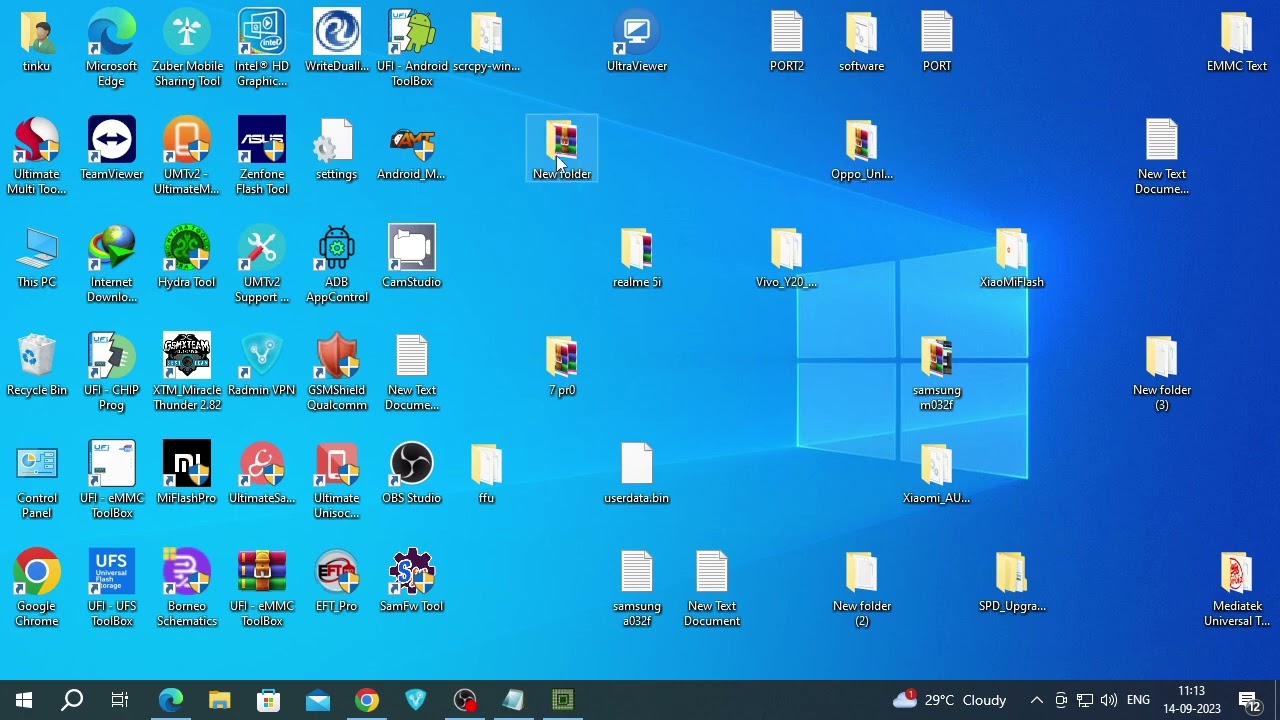Select the Vivo_Y20 folder
Screen dimensions: 1280x720
(787, 258)
